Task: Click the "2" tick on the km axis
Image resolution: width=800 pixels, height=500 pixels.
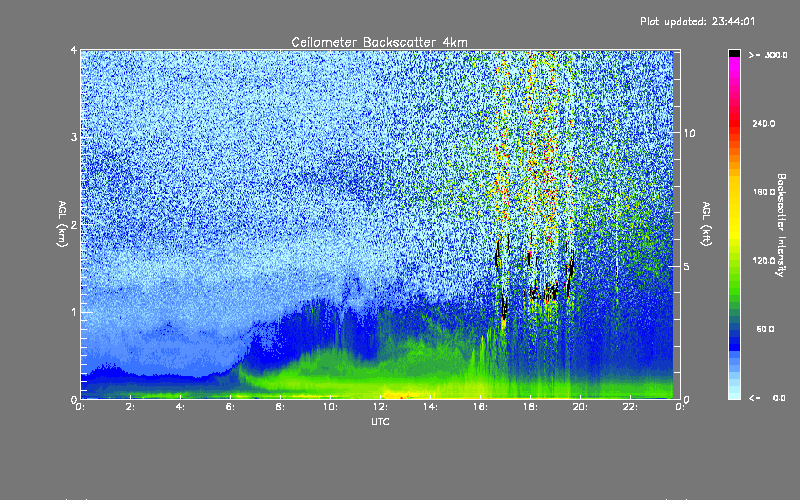Action: click(74, 224)
